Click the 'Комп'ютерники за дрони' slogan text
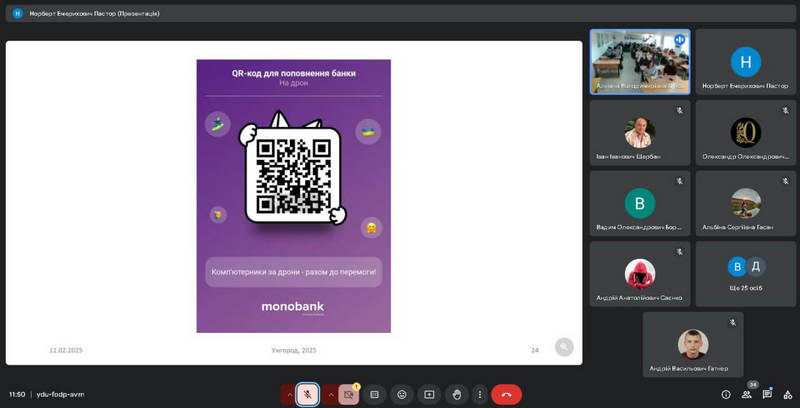800x408 pixels. point(293,272)
